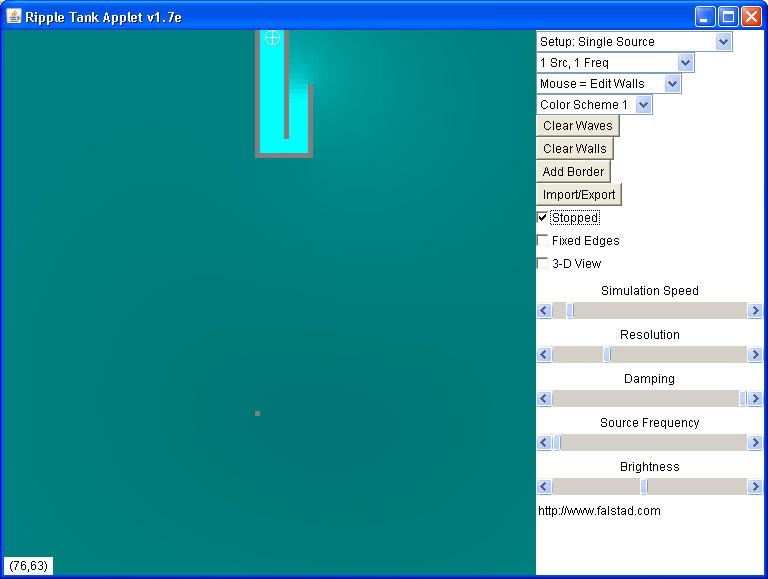Click Simulation Speed right arrow

755,311
